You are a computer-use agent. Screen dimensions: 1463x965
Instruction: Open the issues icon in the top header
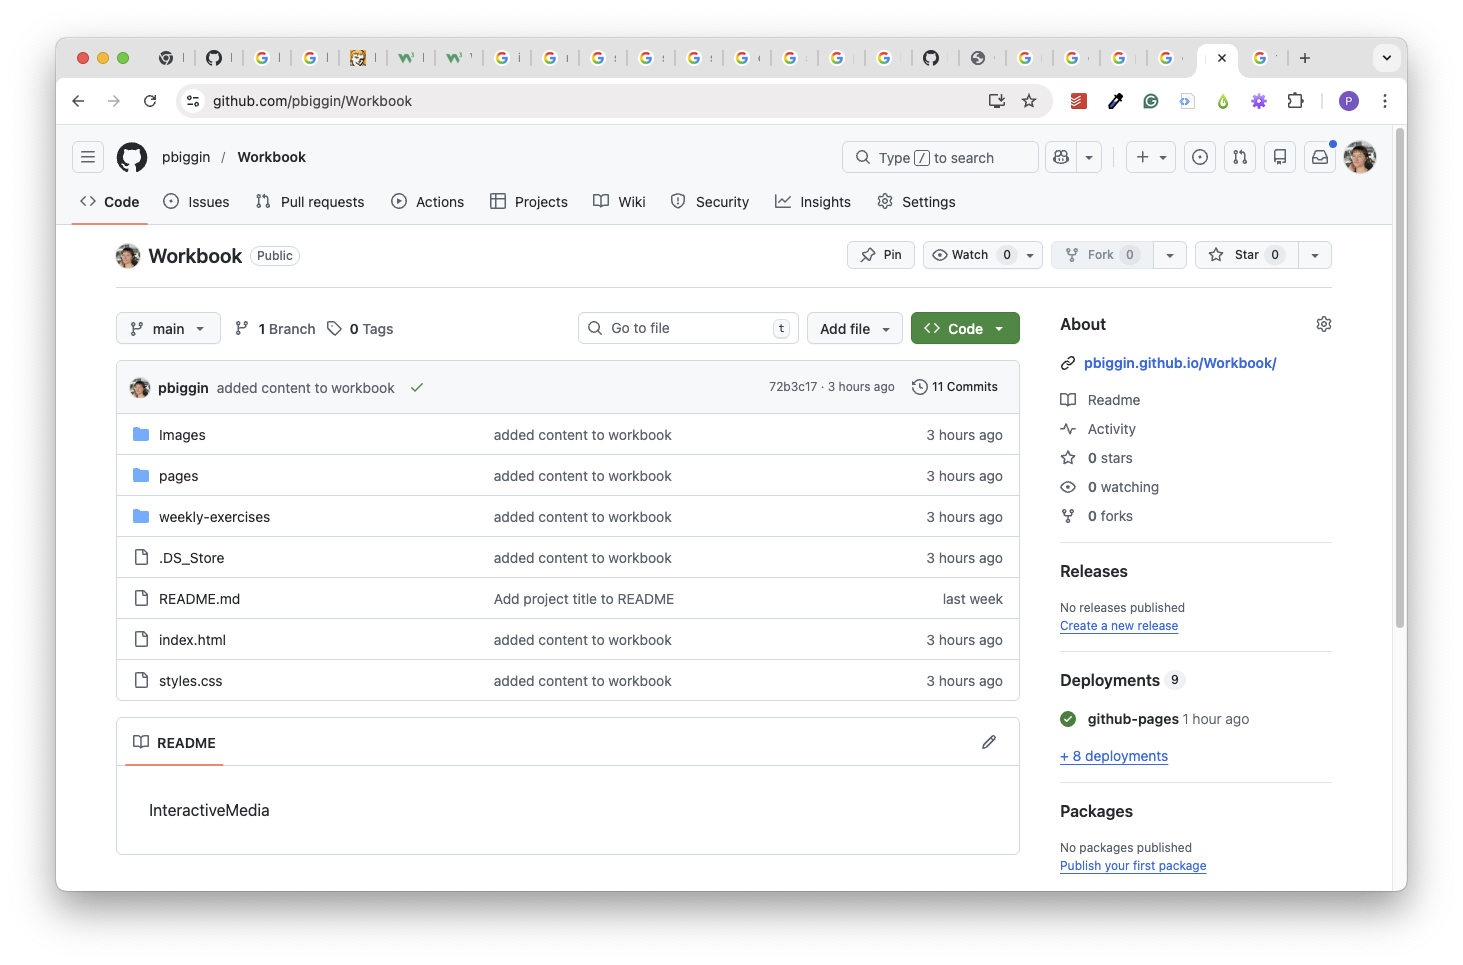coord(1200,157)
